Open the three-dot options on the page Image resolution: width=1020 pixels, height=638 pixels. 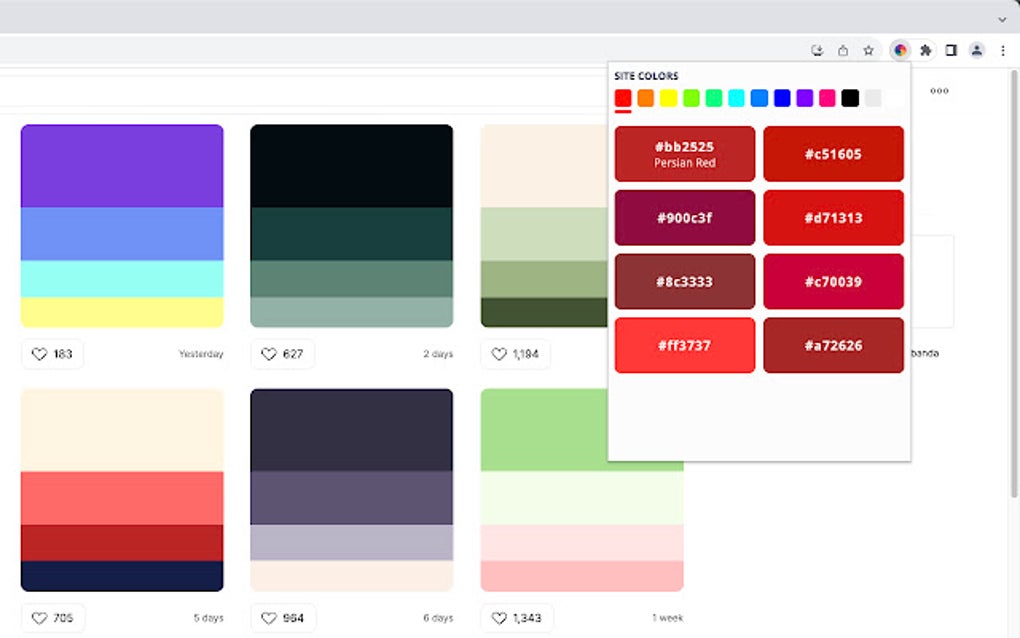click(939, 90)
